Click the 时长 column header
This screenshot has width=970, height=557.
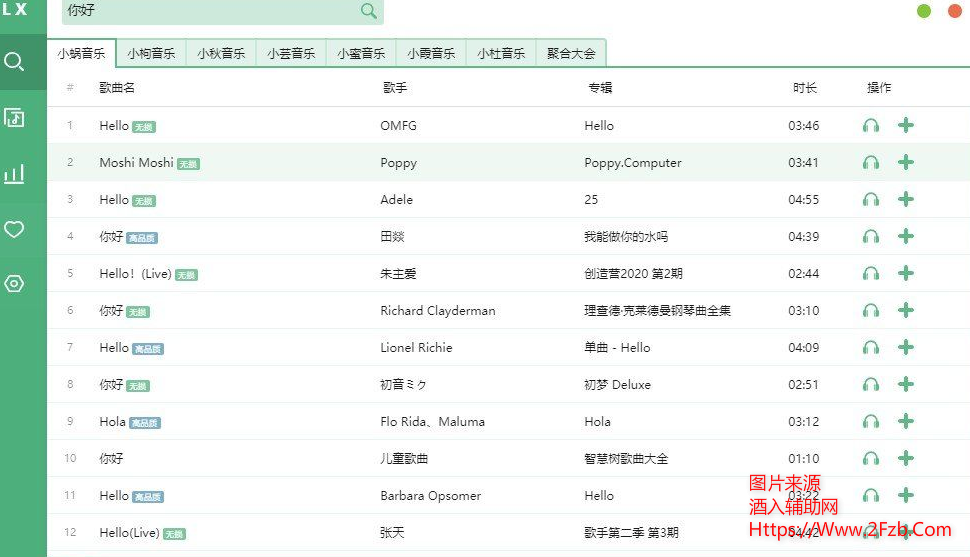805,88
